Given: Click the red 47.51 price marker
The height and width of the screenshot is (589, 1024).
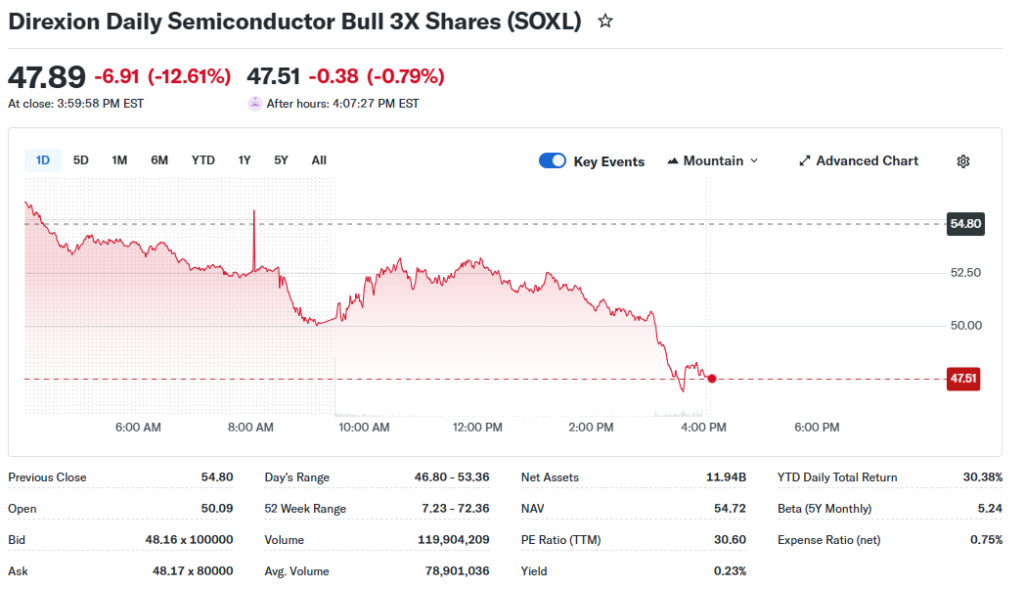Looking at the screenshot, I should (x=963, y=378).
